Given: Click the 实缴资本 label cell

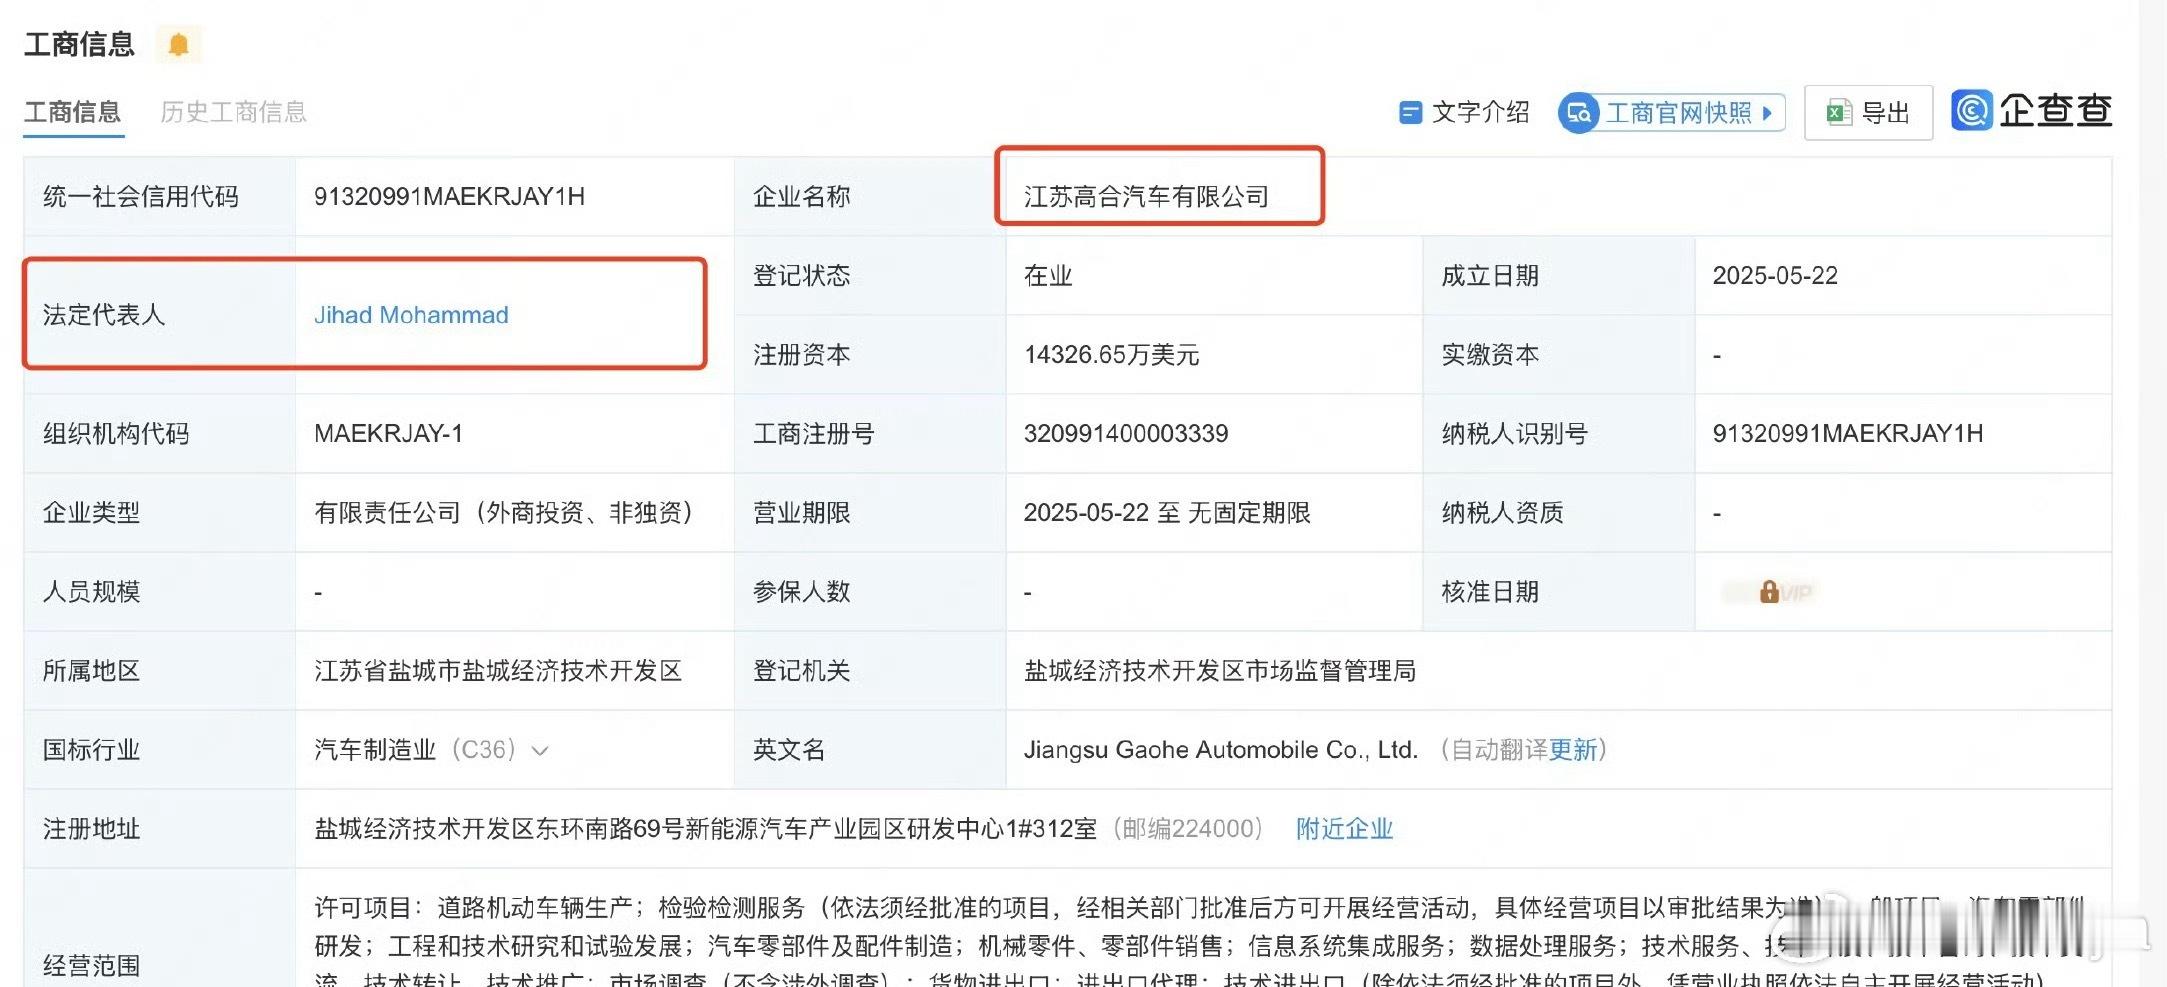Looking at the screenshot, I should (x=1559, y=355).
